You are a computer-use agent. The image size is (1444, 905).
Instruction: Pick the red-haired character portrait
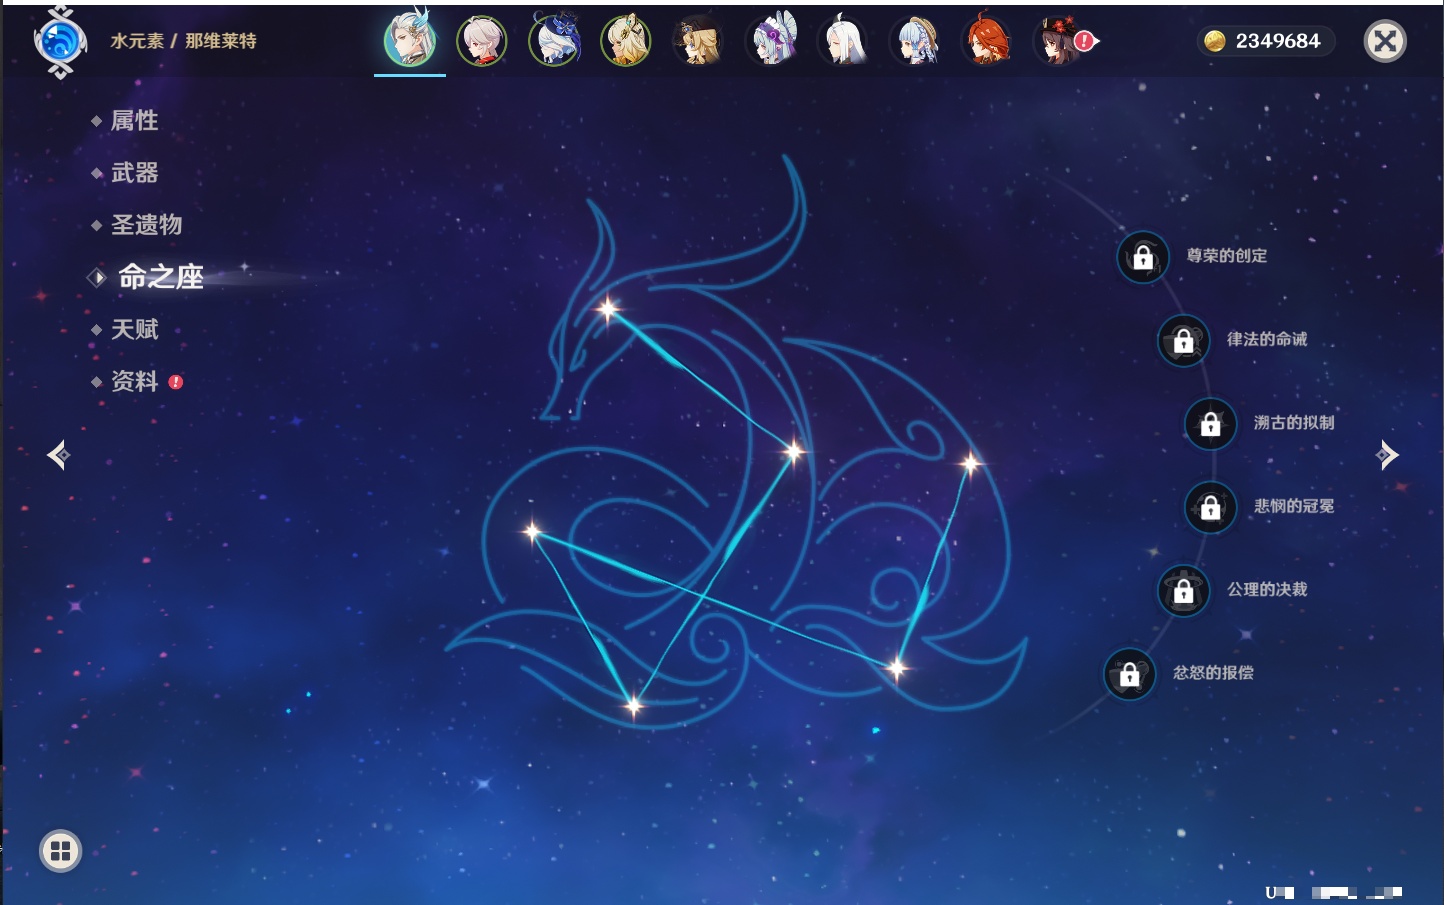[x=986, y=42]
